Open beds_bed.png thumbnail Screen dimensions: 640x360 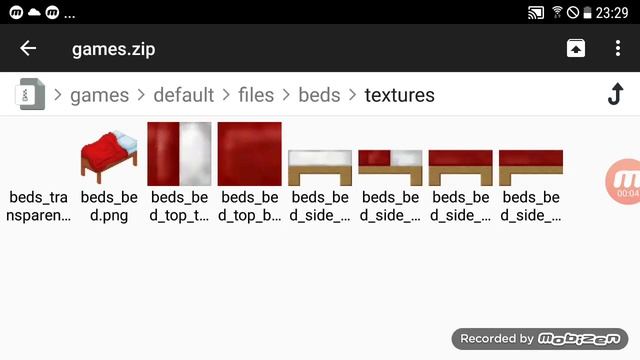click(x=109, y=157)
